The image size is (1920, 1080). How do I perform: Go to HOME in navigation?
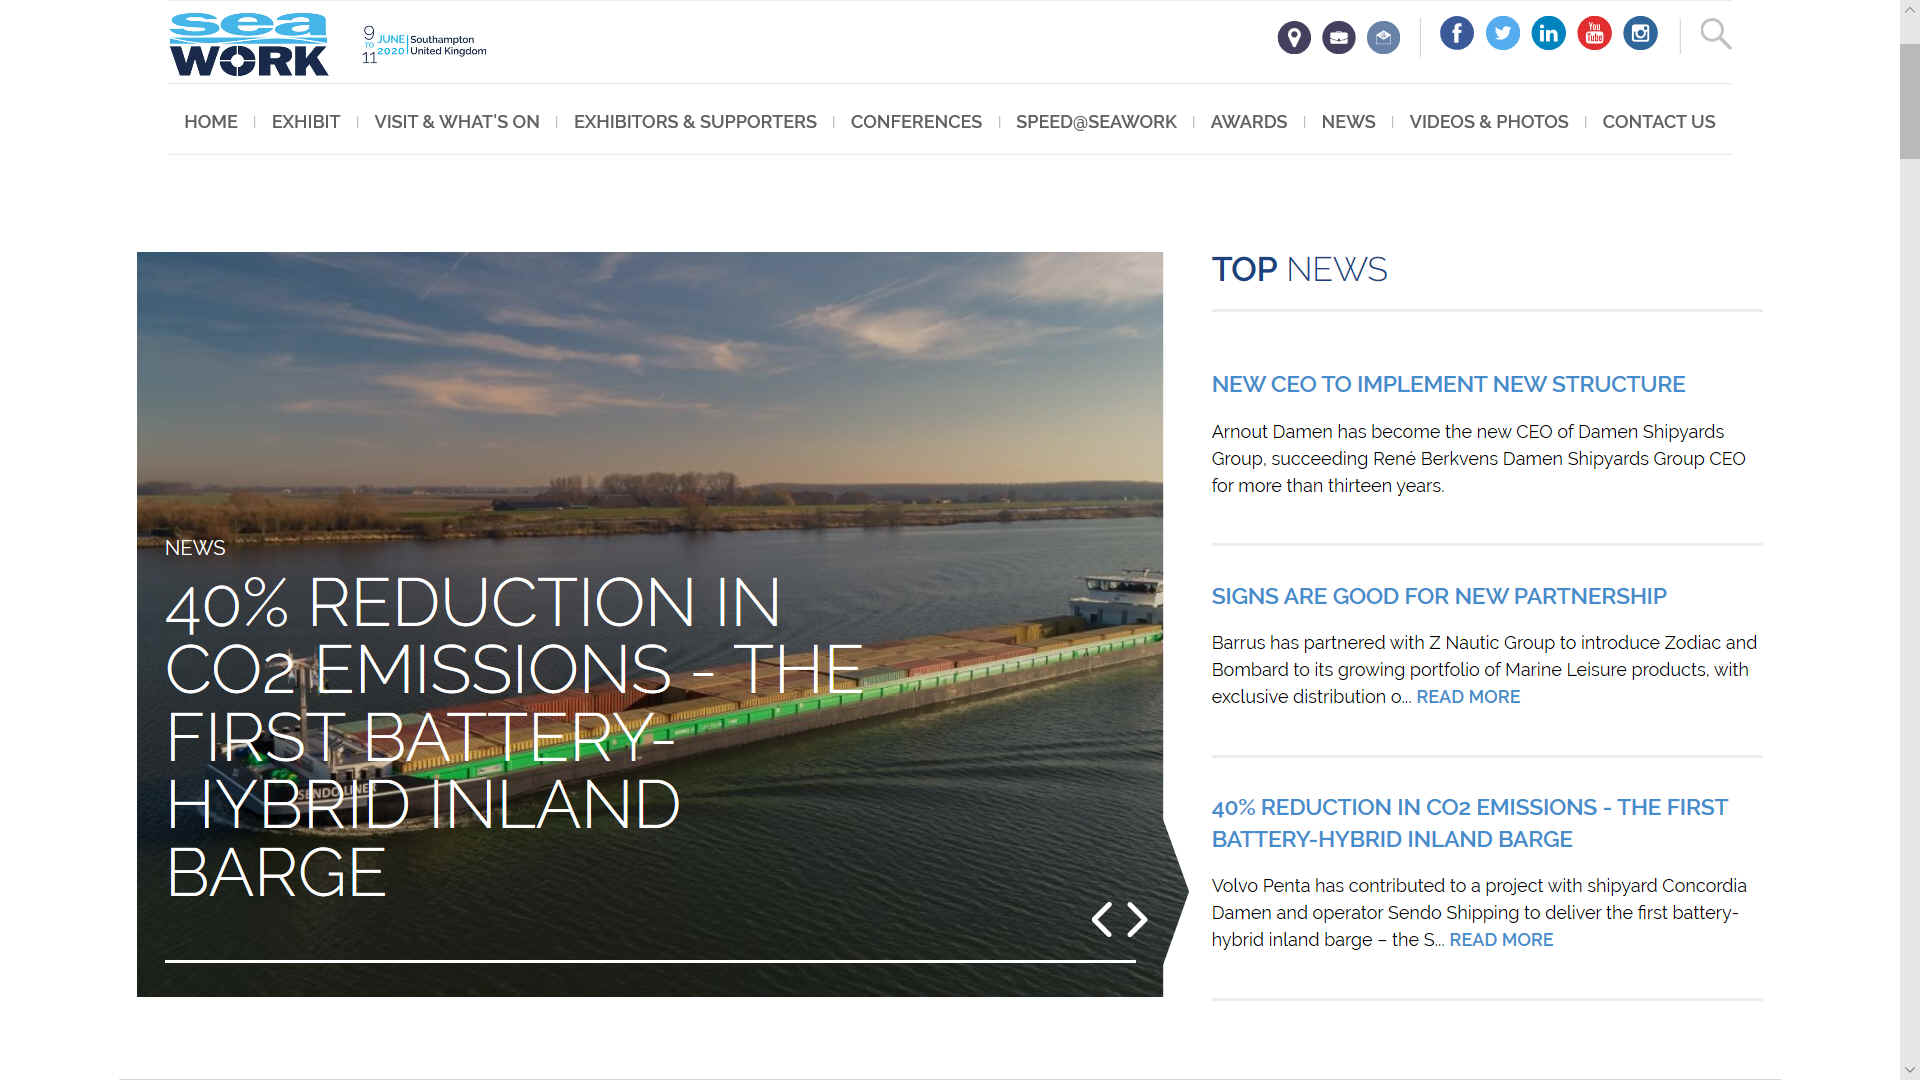tap(211, 122)
